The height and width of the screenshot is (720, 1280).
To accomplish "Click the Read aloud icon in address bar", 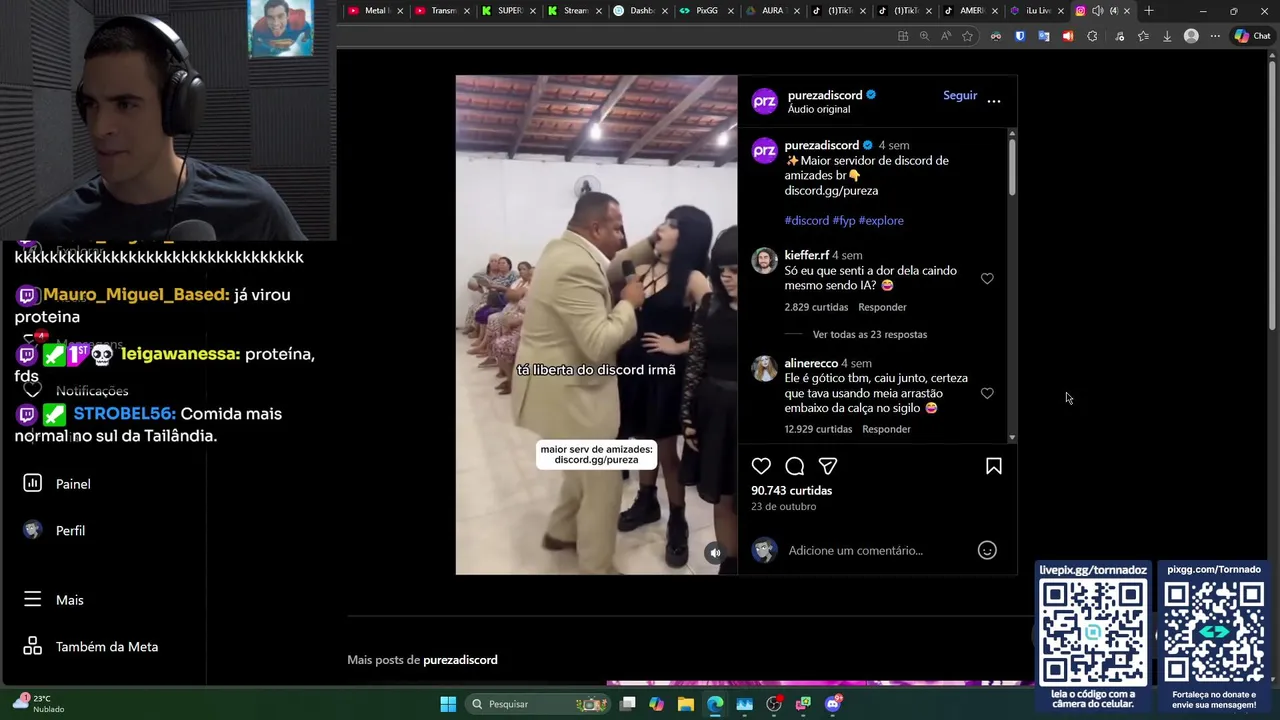I will click(946, 36).
